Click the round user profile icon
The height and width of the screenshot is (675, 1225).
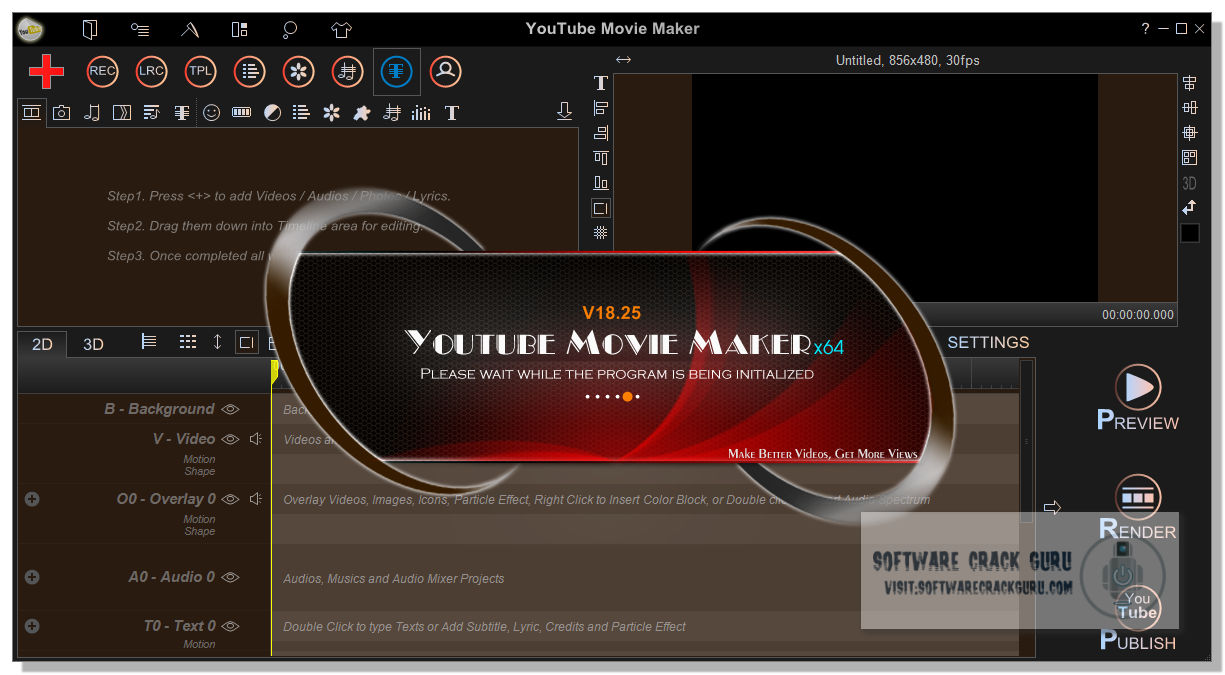pyautogui.click(x=445, y=71)
